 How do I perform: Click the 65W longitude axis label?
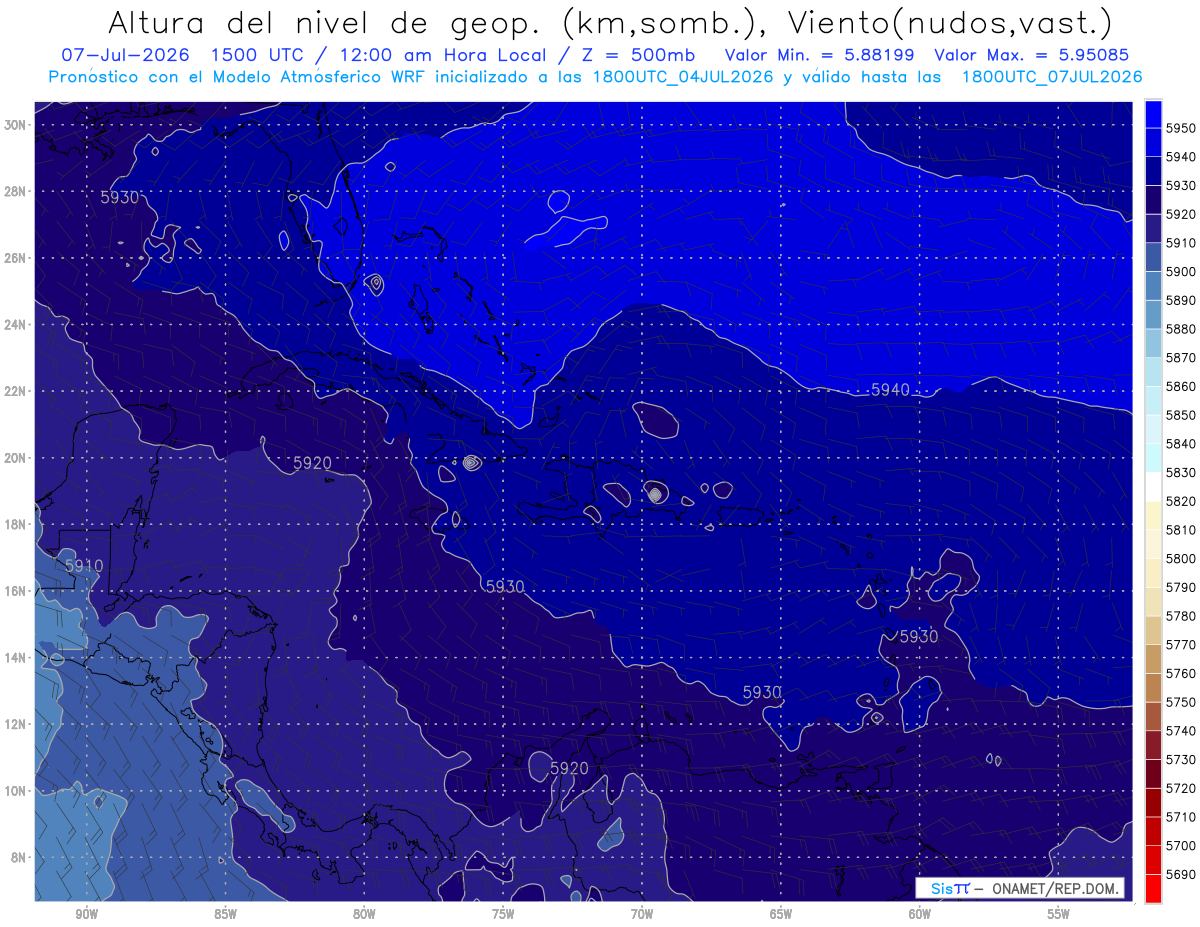coord(781,913)
